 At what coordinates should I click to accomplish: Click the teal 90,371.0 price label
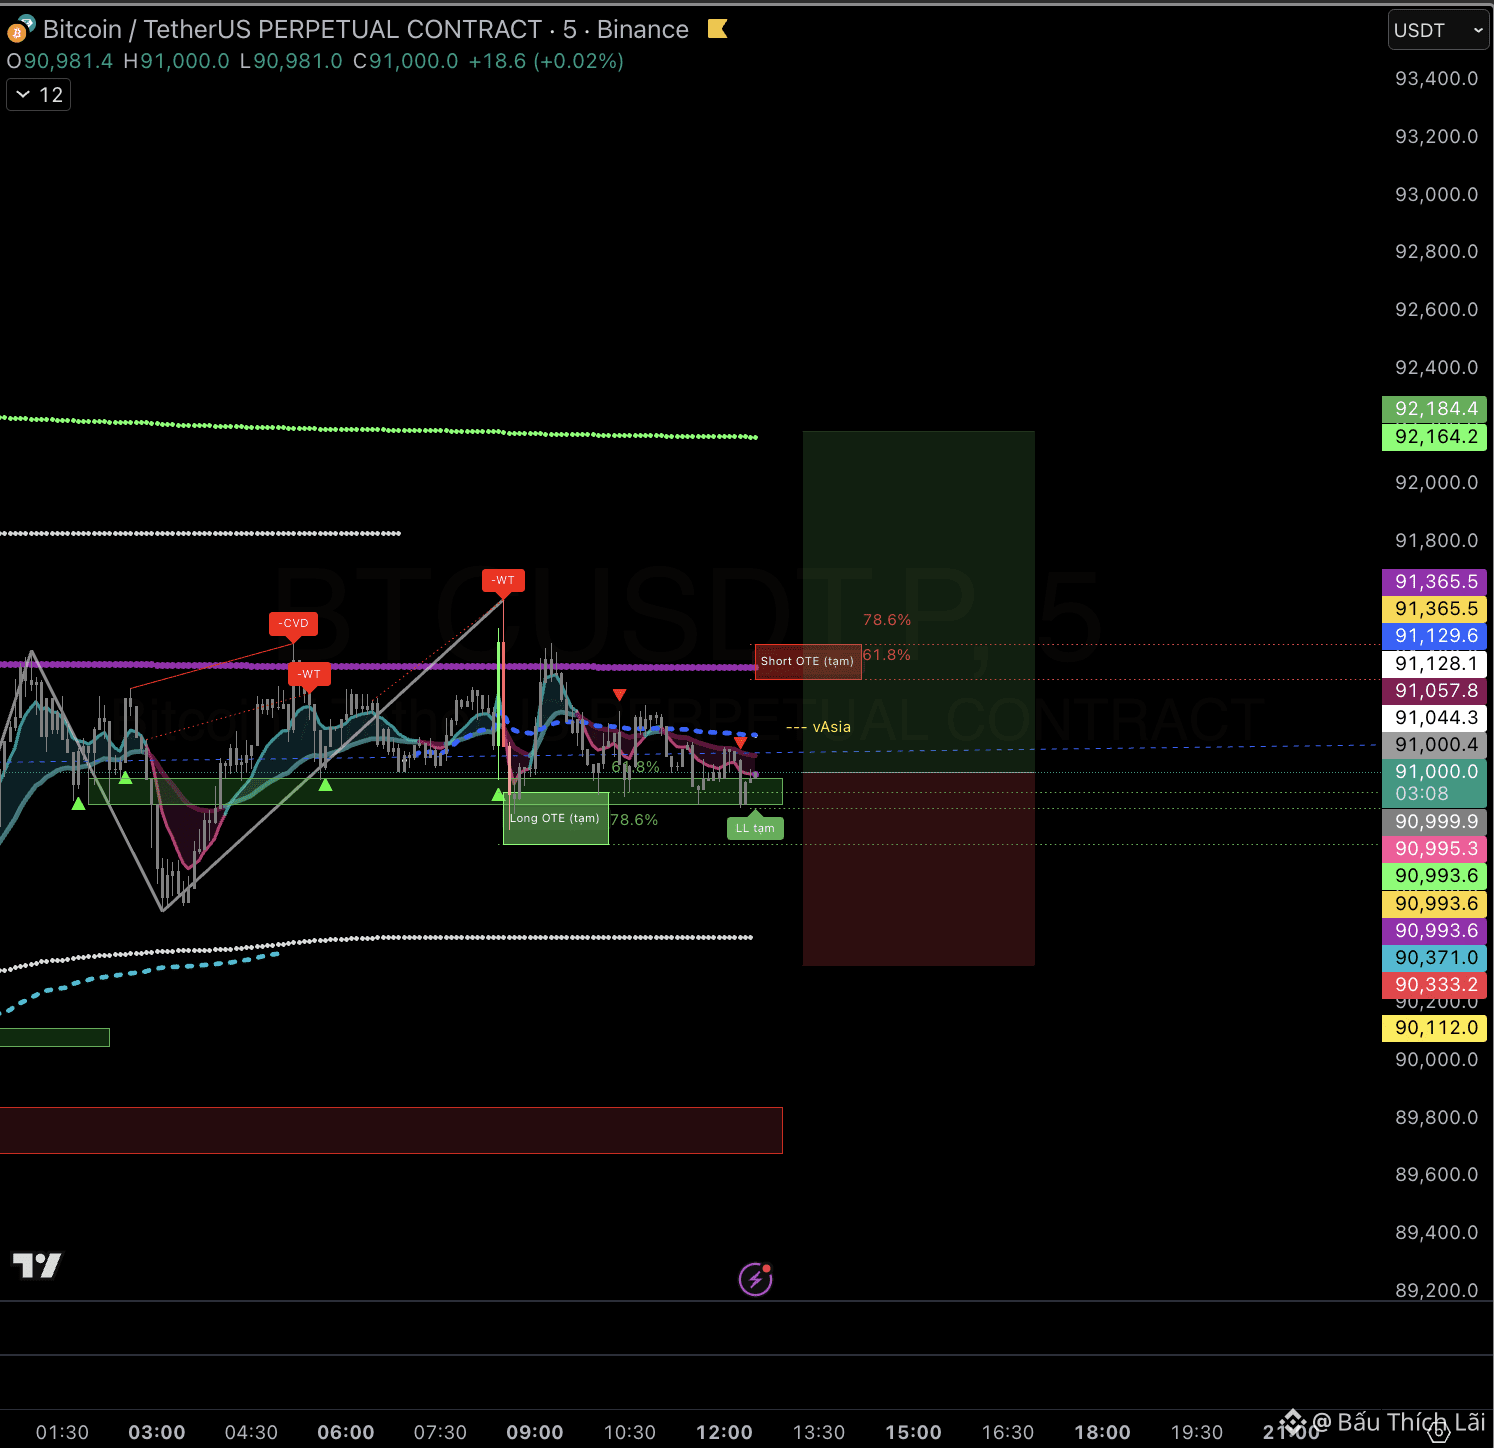(1435, 958)
